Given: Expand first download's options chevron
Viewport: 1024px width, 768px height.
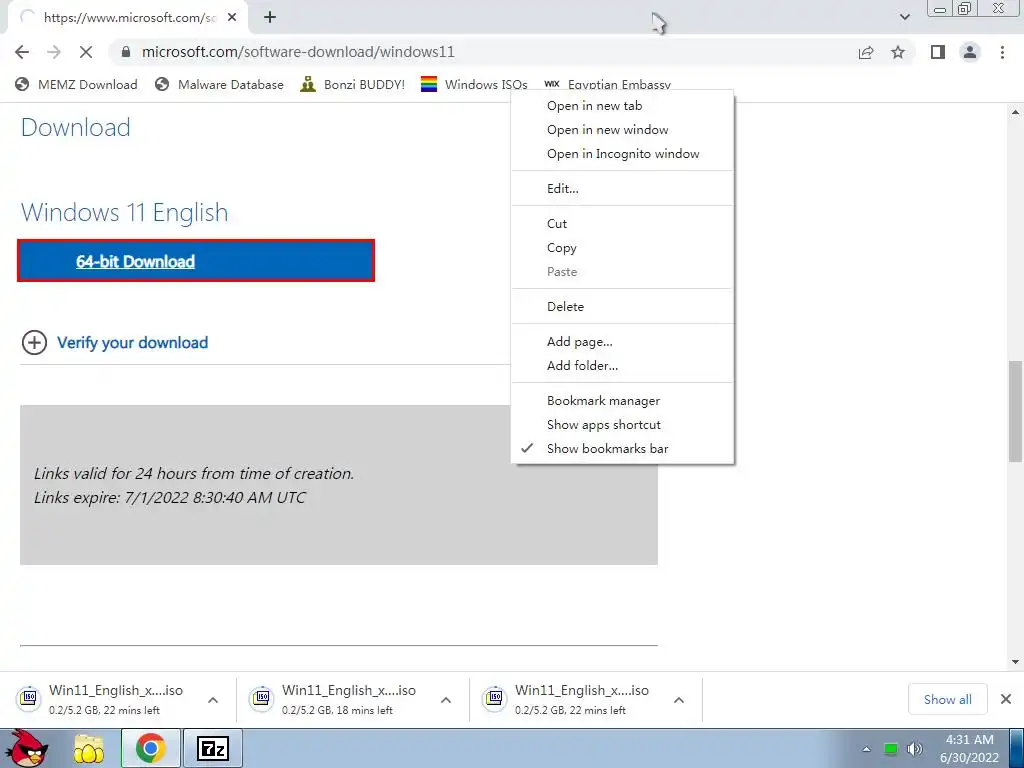Looking at the screenshot, I should tap(213, 700).
